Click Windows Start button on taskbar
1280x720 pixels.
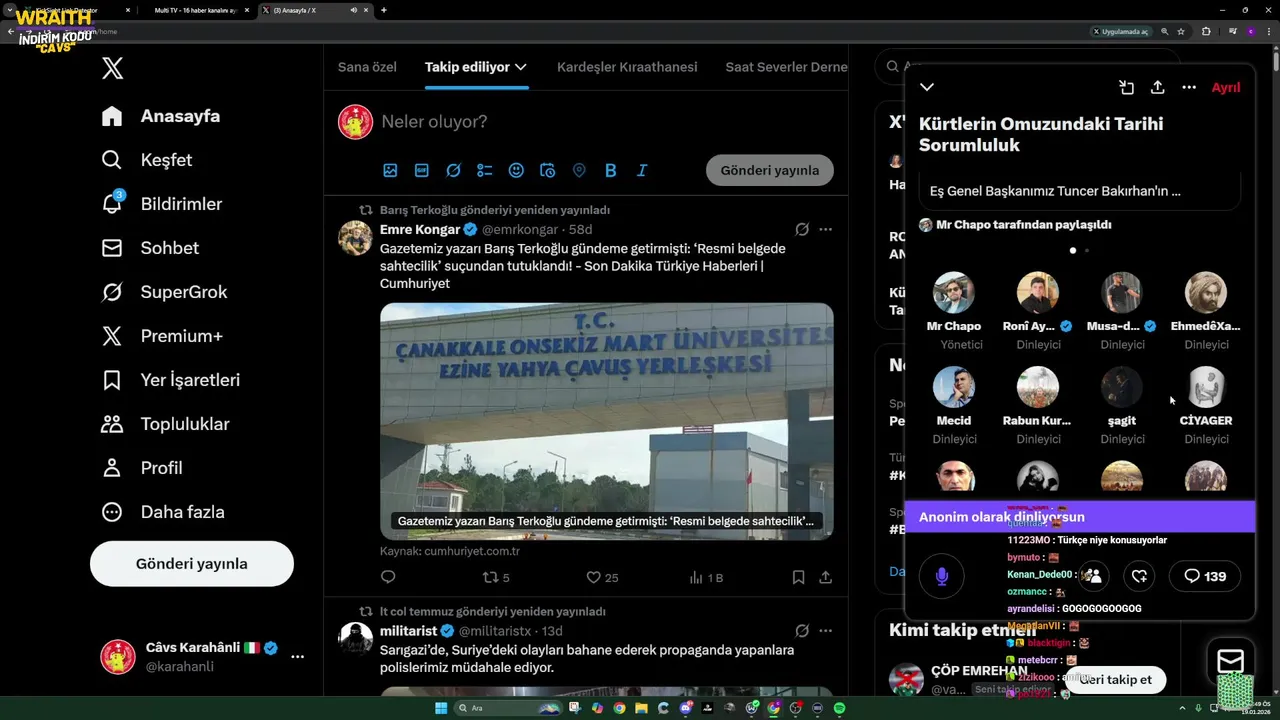pos(441,708)
